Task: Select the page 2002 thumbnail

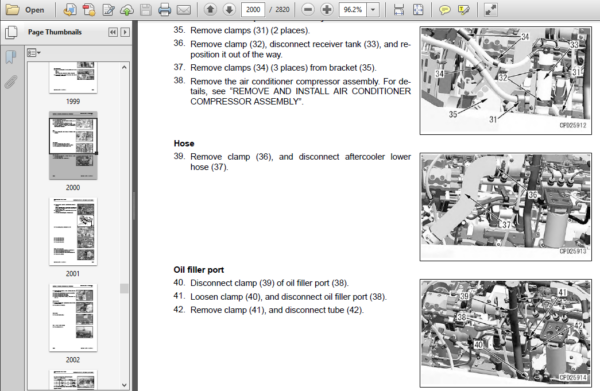Action: [x=73, y=318]
